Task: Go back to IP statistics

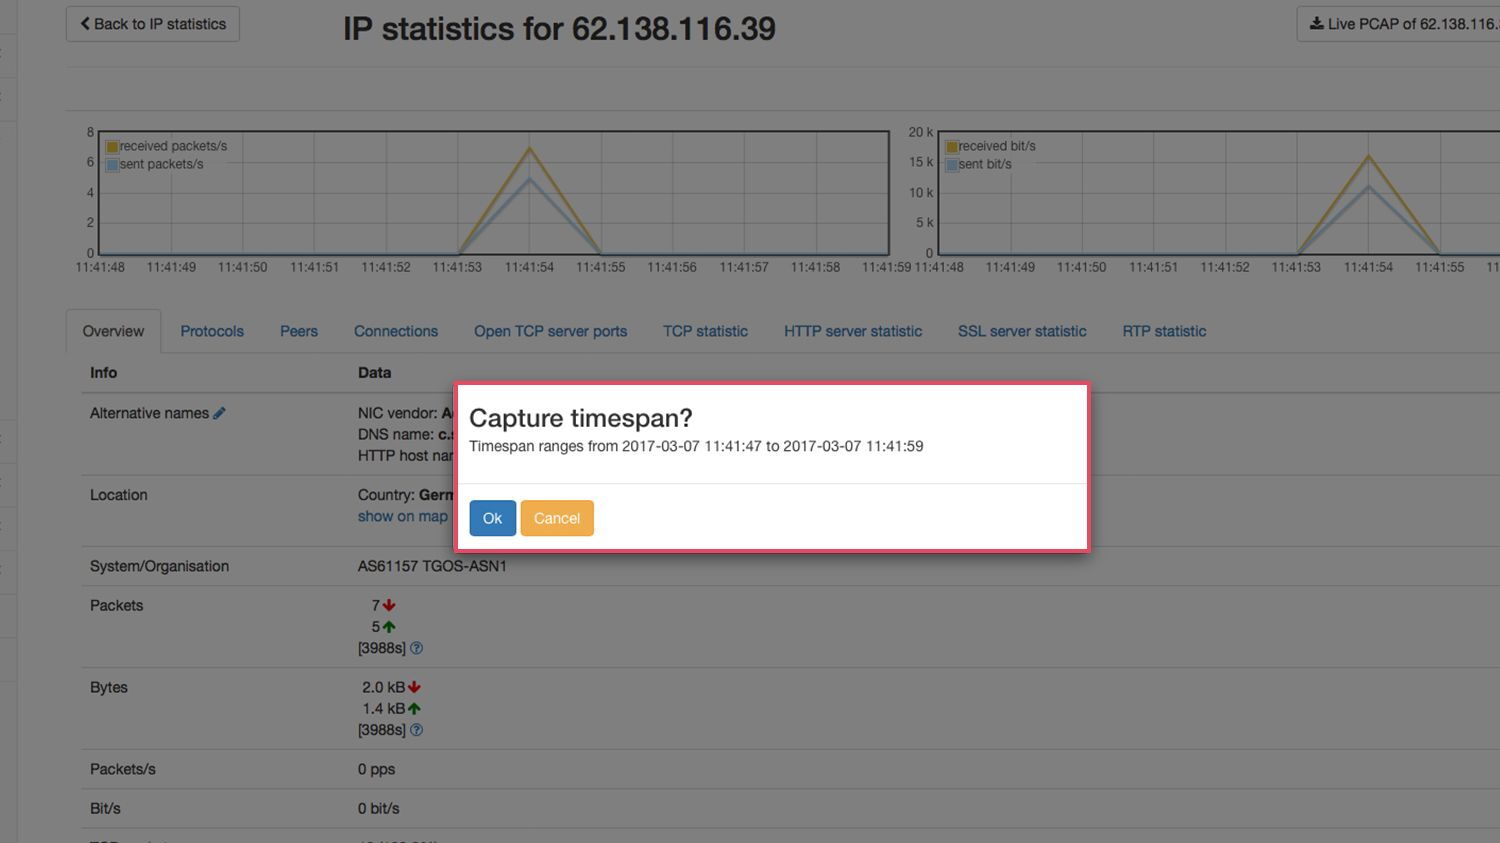Action: [153, 24]
